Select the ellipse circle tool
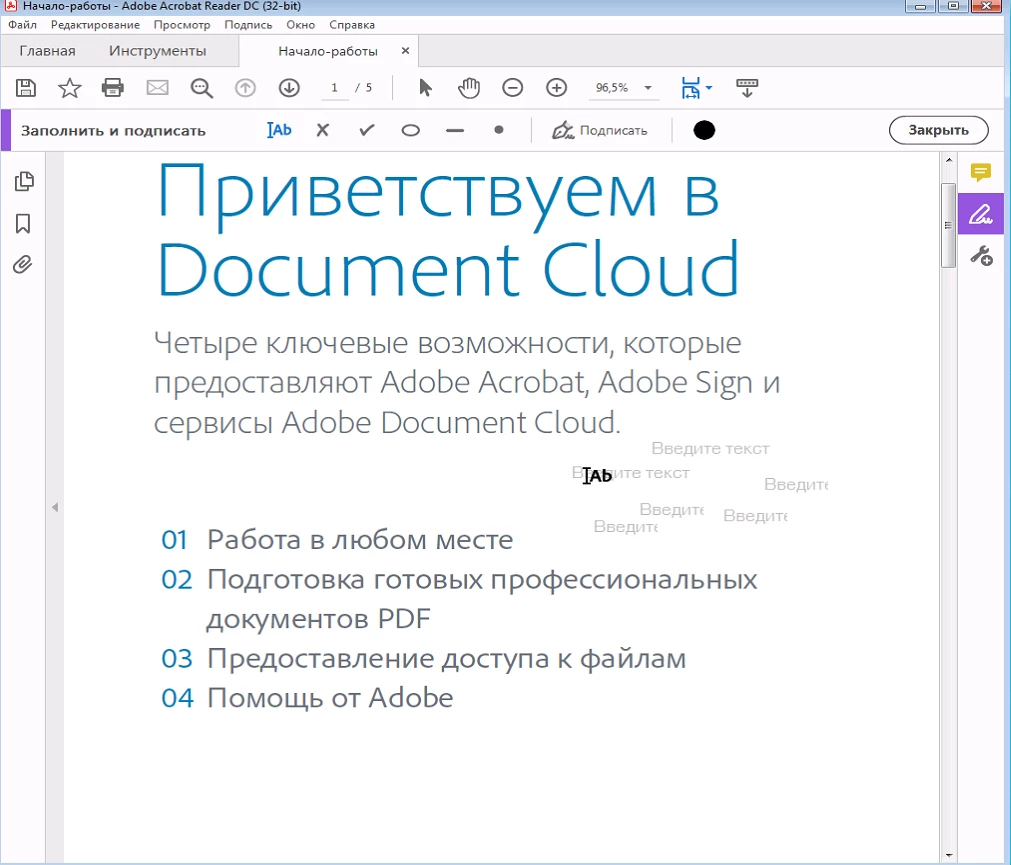 point(411,131)
